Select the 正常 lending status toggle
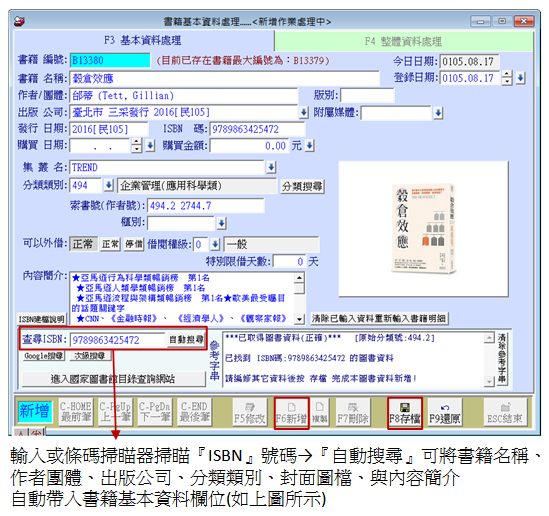This screenshot has width=549, height=516. 110,244
